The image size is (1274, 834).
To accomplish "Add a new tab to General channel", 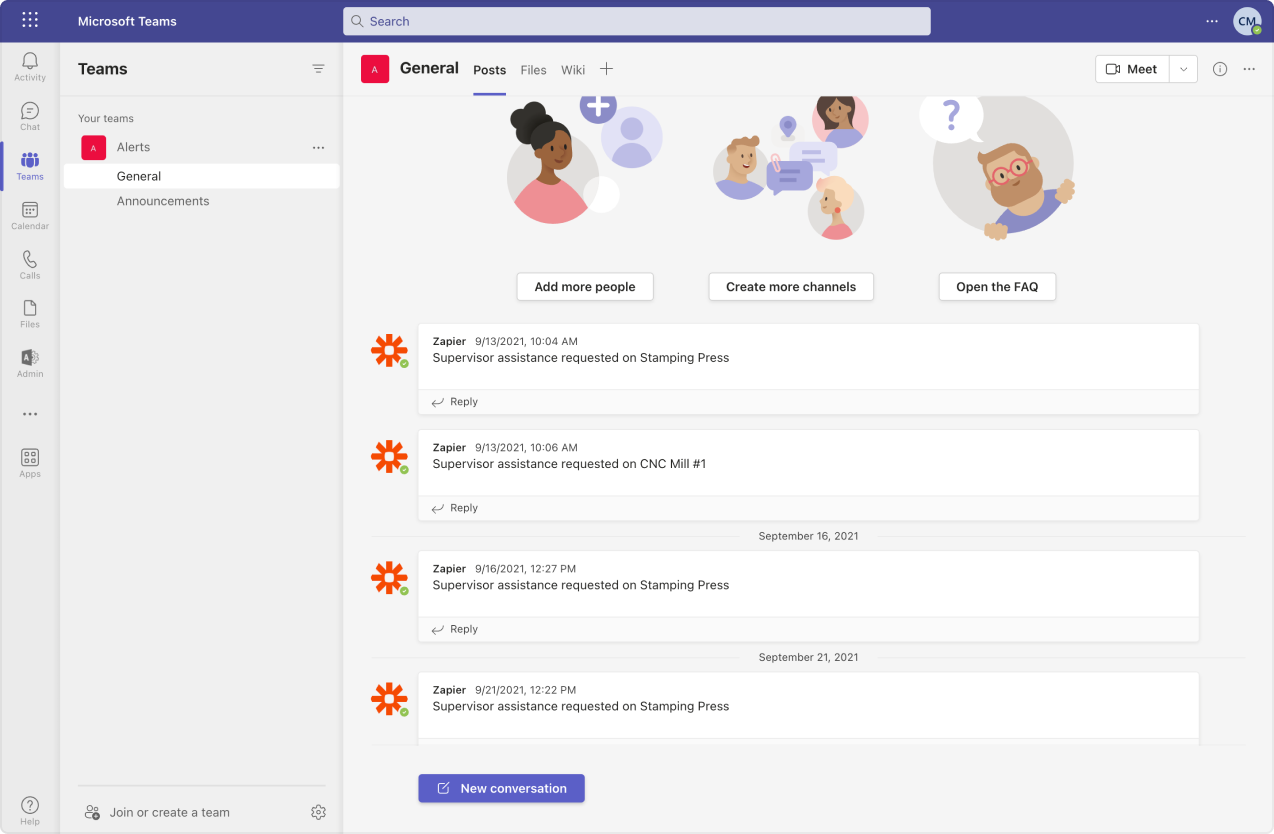I will pos(606,69).
